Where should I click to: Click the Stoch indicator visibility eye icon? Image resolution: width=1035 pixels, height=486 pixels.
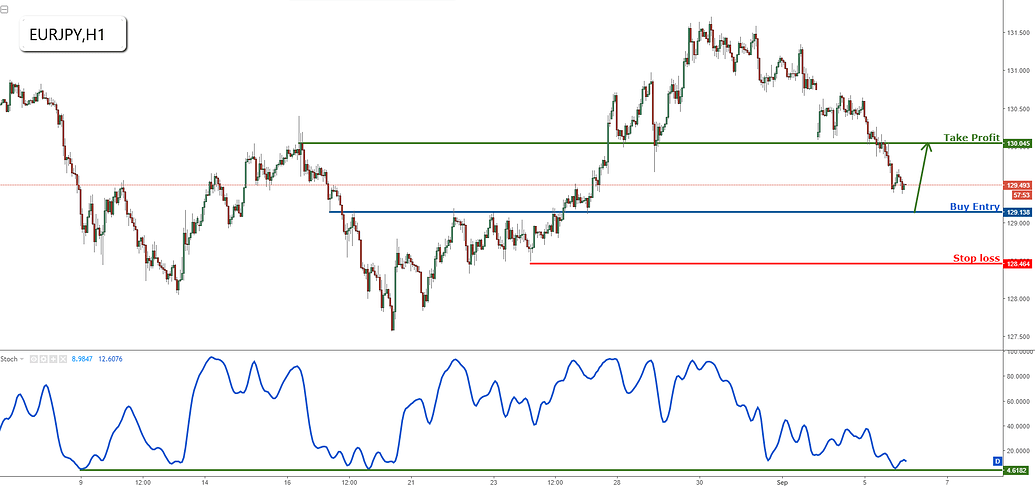pyautogui.click(x=33, y=358)
